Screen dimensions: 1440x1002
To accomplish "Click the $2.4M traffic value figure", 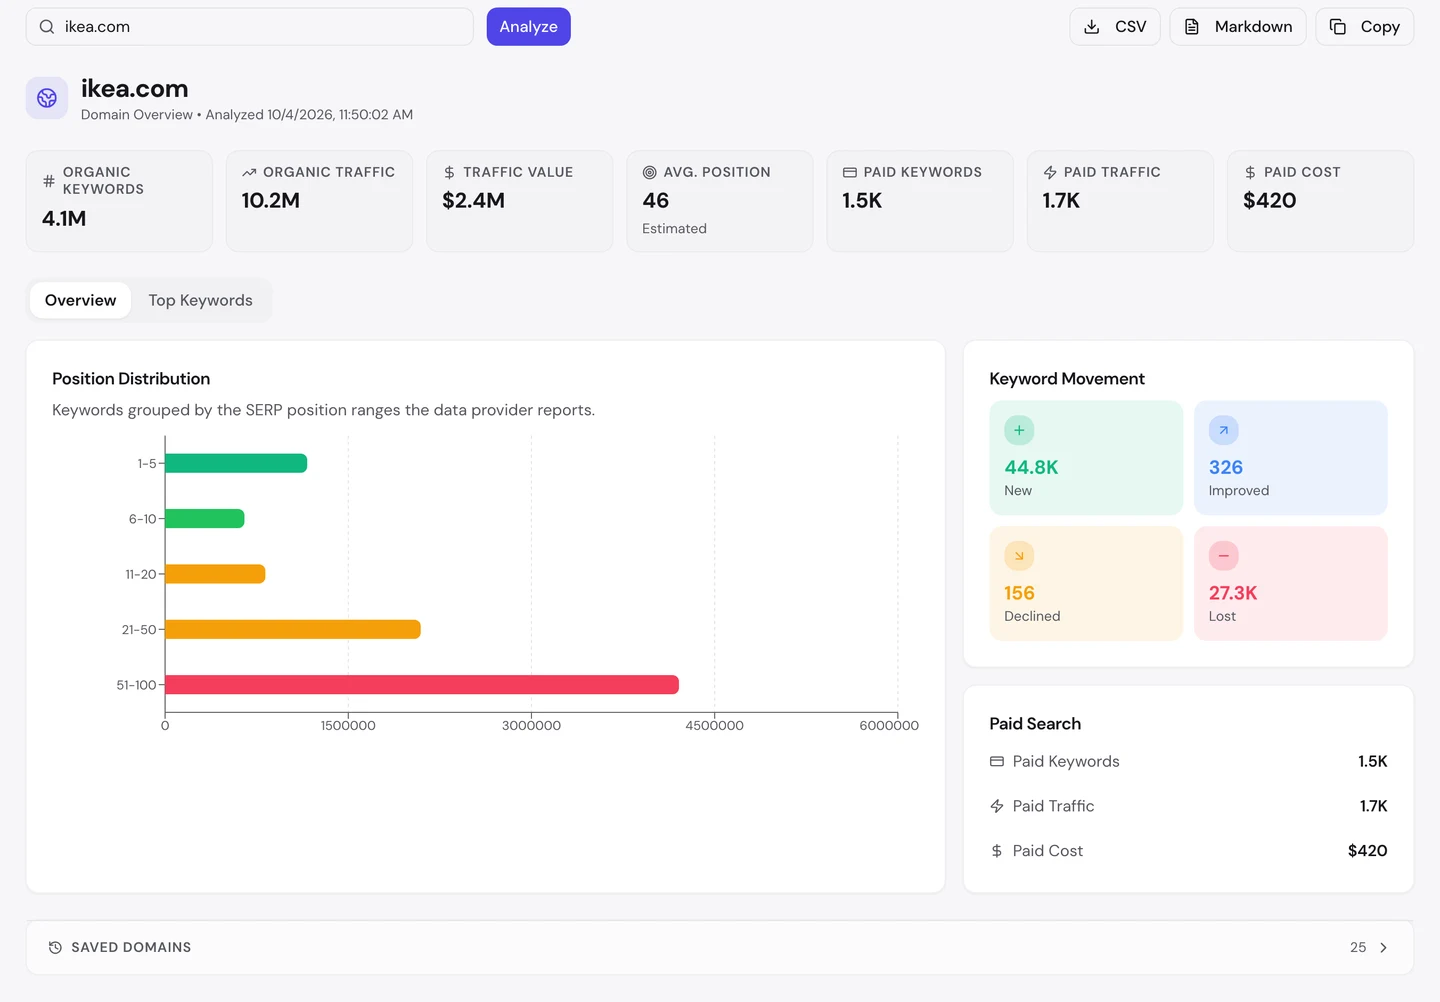I will tap(474, 200).
